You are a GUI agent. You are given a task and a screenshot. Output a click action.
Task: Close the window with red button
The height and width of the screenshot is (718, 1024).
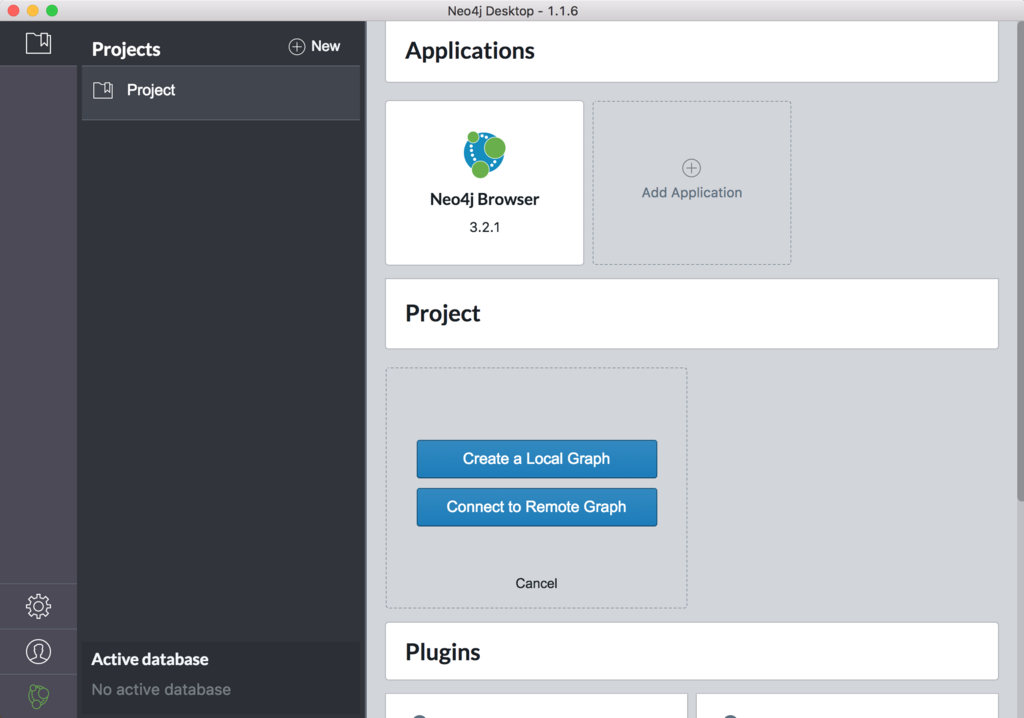(13, 10)
